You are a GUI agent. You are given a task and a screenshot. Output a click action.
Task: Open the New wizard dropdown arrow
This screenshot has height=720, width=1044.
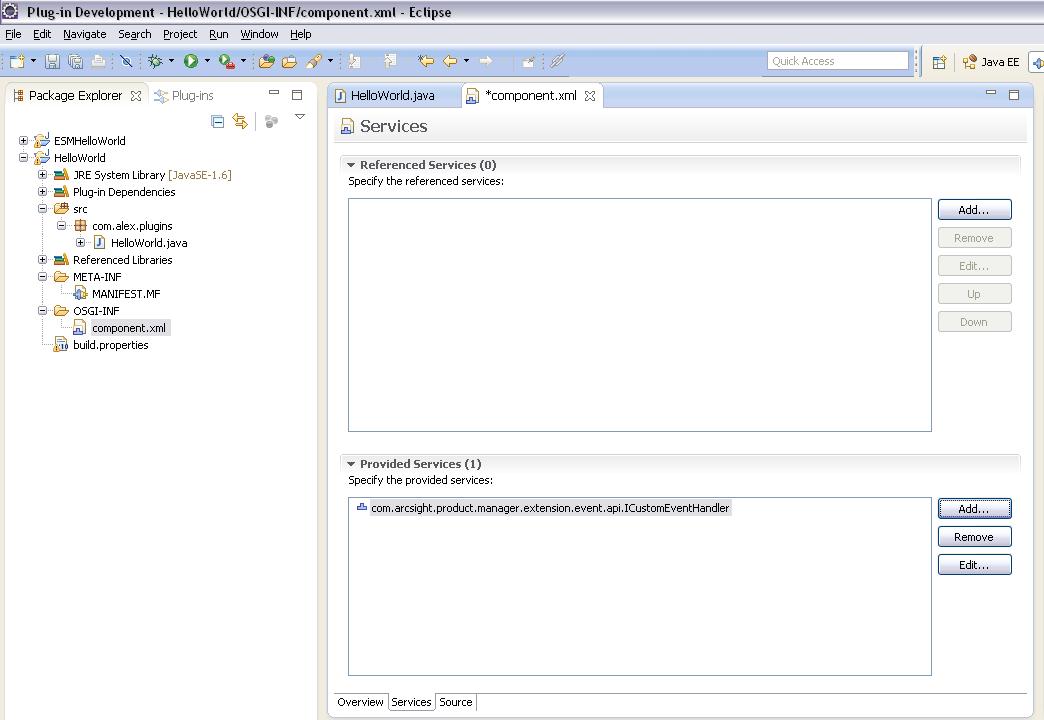tap(33, 61)
